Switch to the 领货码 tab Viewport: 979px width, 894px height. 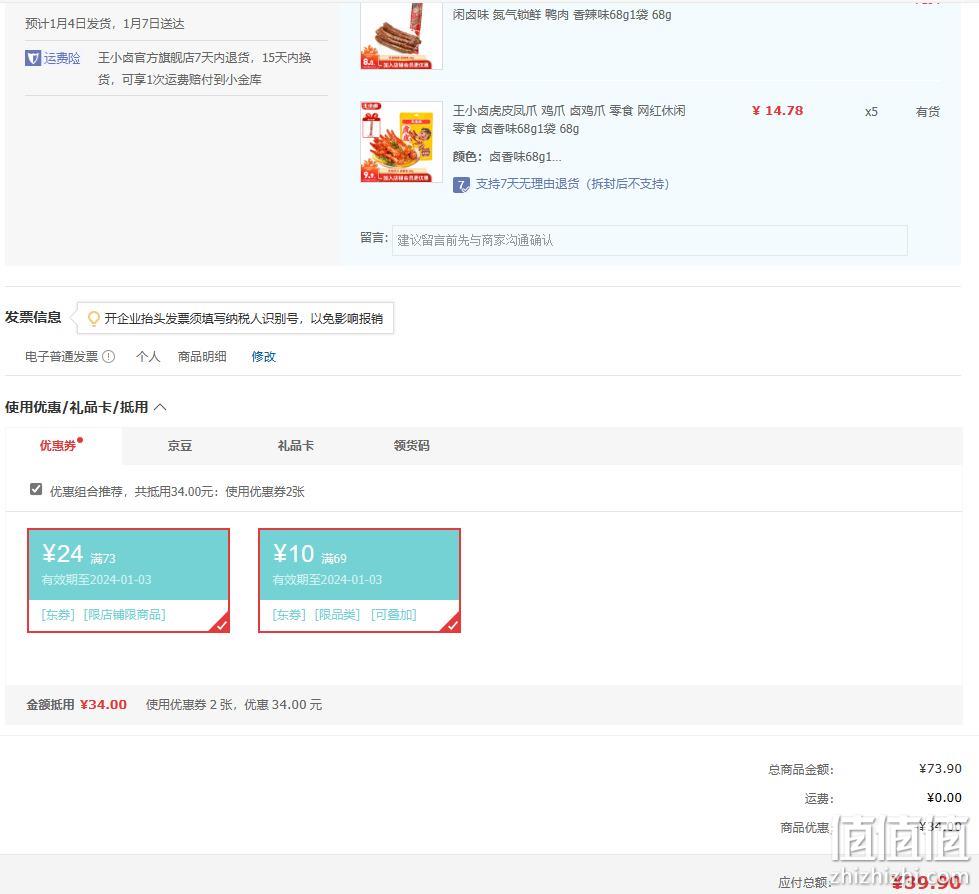411,446
